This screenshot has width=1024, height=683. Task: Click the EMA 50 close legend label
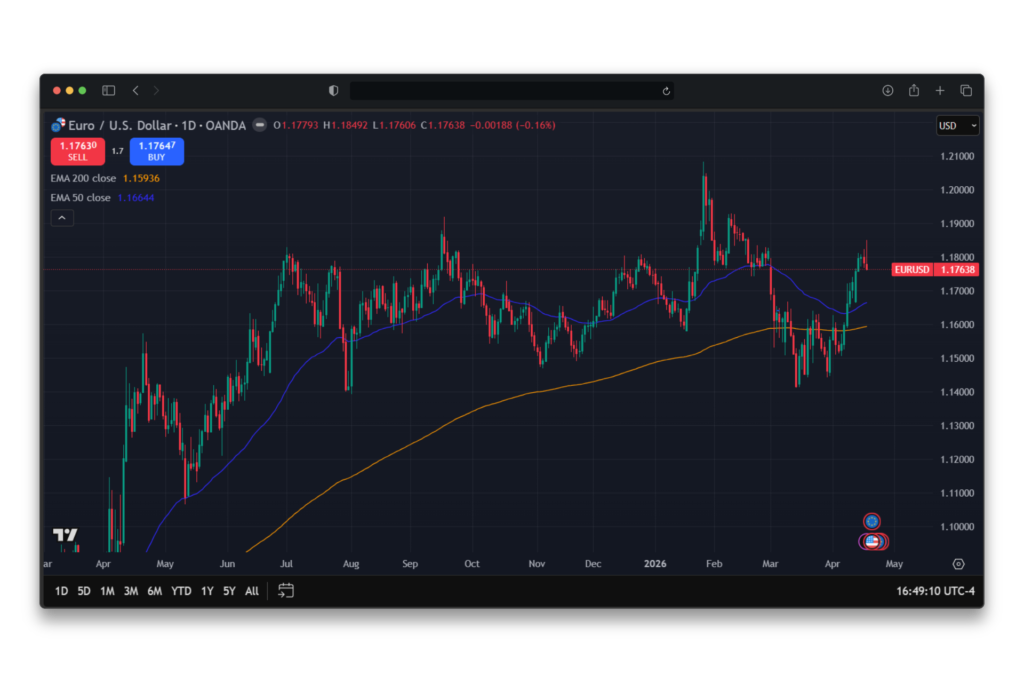pos(79,197)
